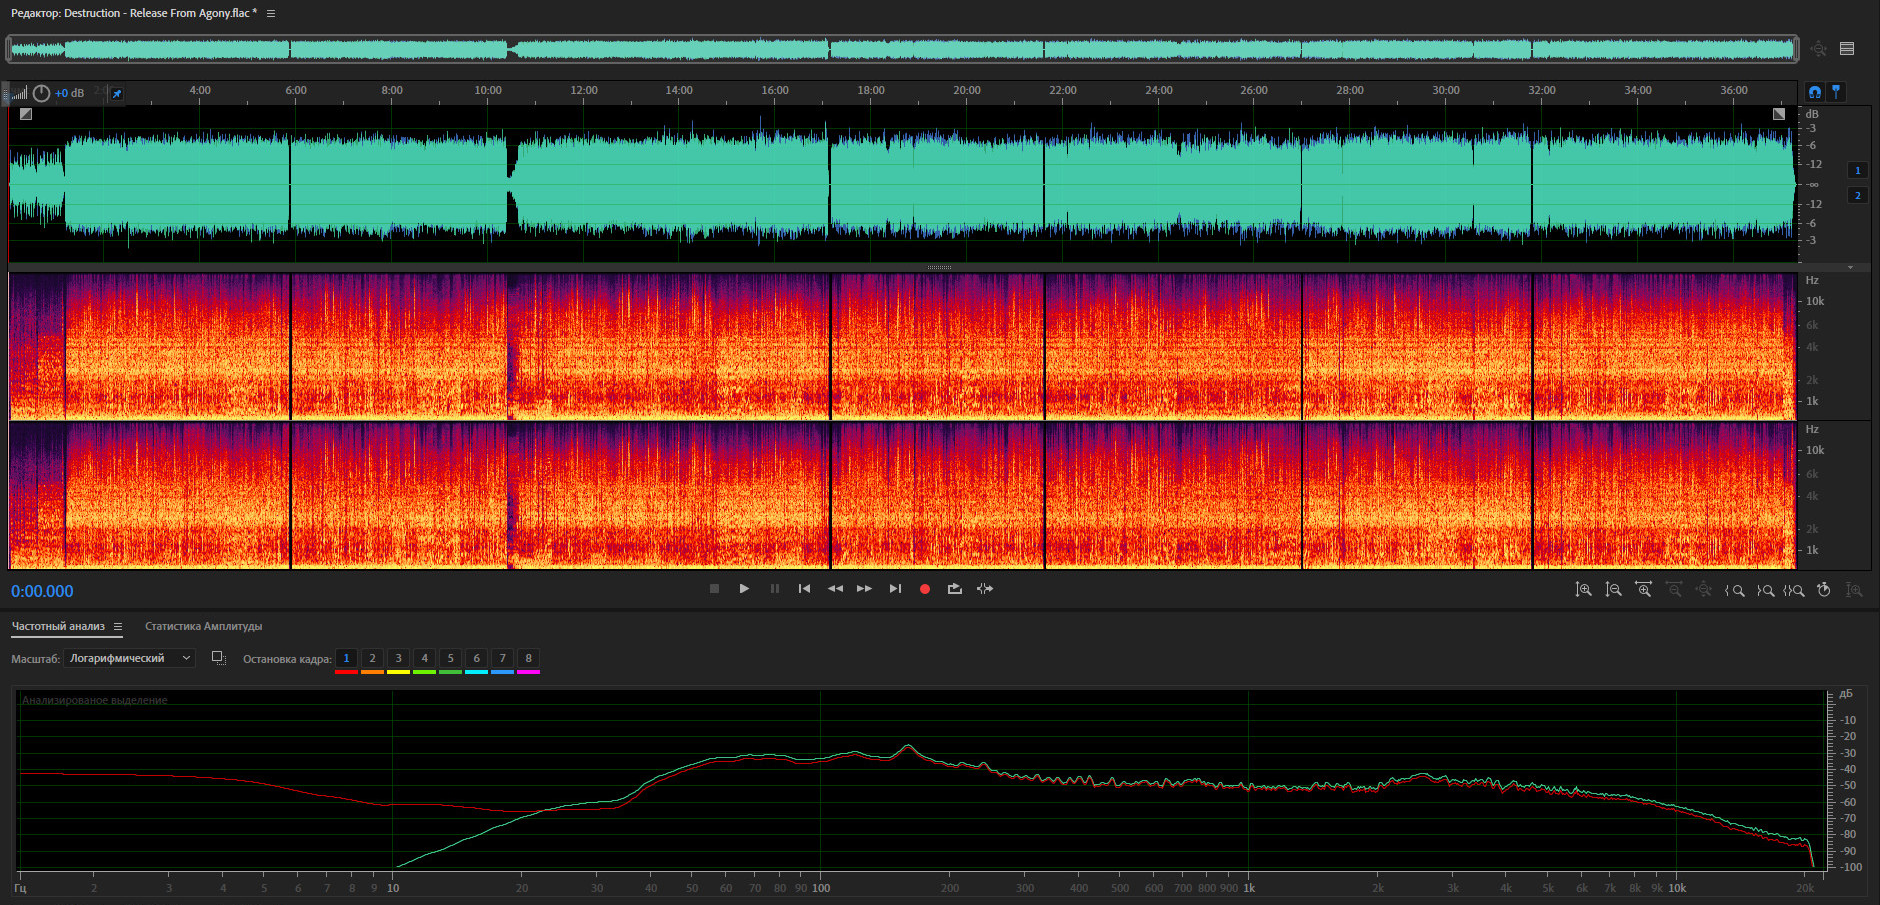Click the red Record button
This screenshot has height=905, width=1880.
click(x=924, y=589)
